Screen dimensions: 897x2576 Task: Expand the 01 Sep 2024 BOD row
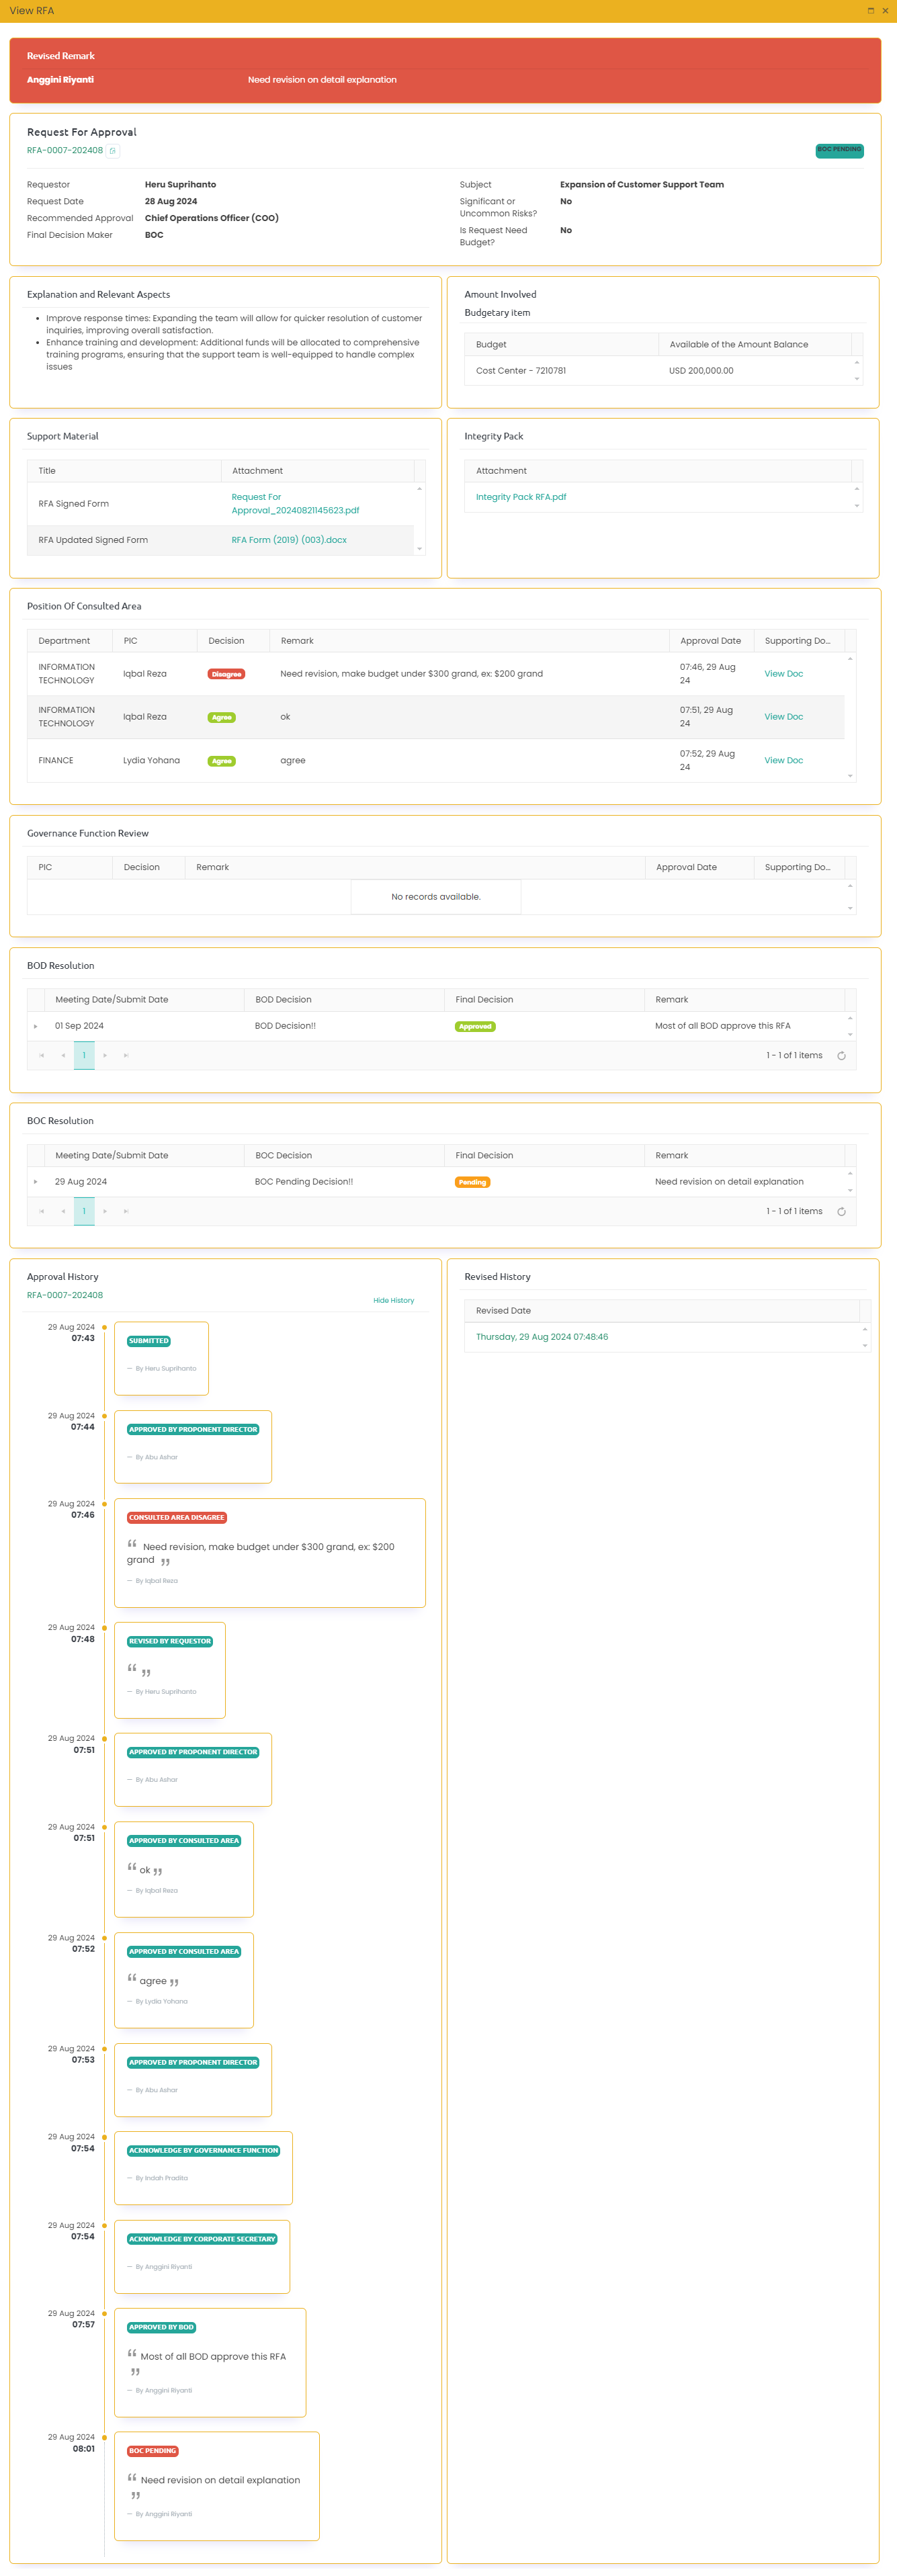point(36,1027)
